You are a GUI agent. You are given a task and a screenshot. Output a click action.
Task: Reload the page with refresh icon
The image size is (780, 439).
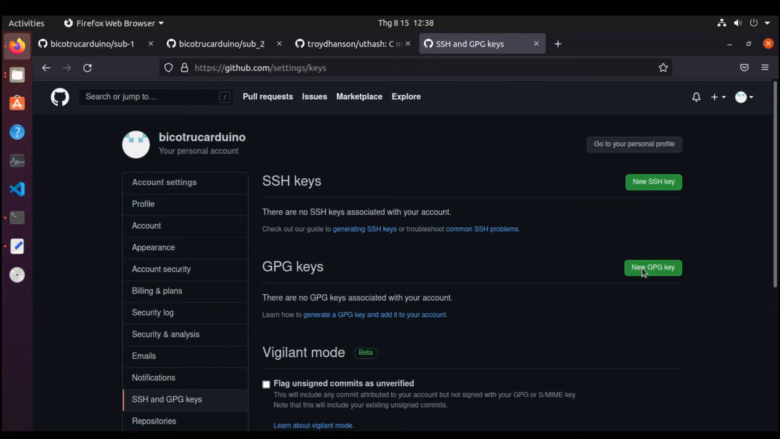87,68
